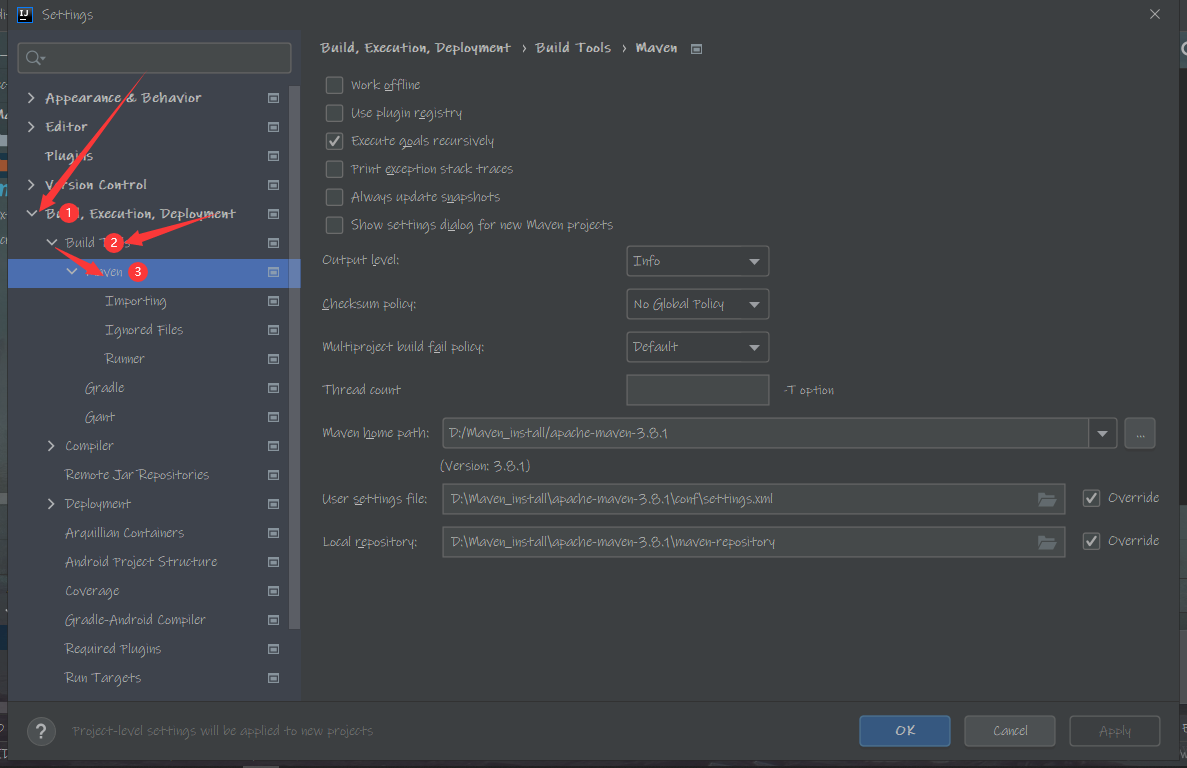Click Cancel button
Screen dimensions: 1187x768
(1010, 731)
